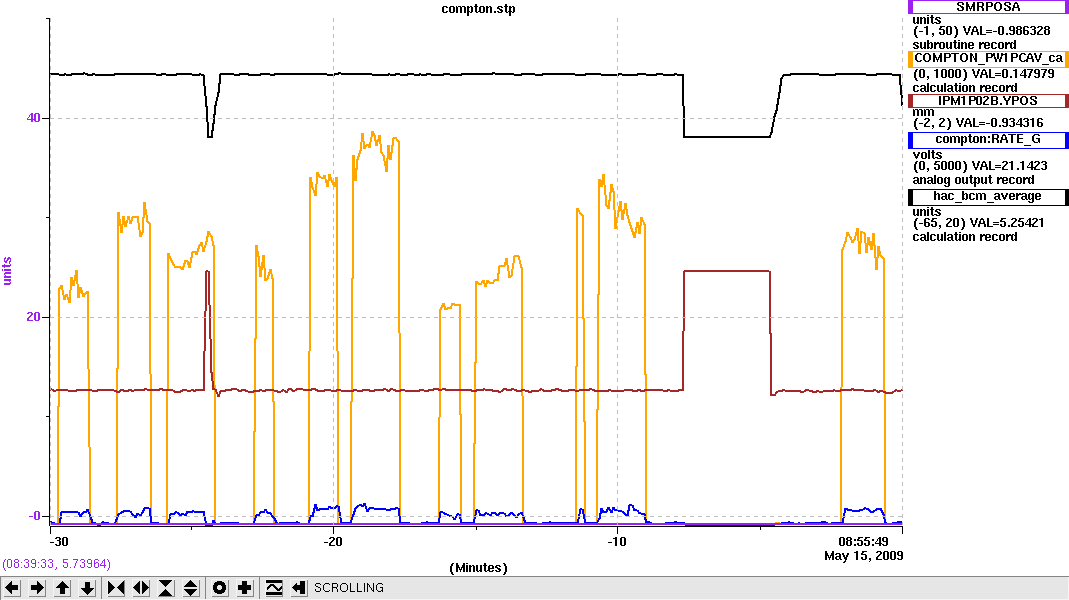Click the 'volts' units label under compton:RATE_G
Screen dimensions: 1069x600
(927, 155)
